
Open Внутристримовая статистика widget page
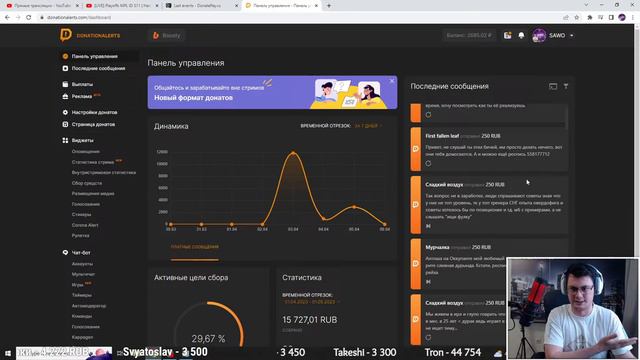[x=104, y=173]
